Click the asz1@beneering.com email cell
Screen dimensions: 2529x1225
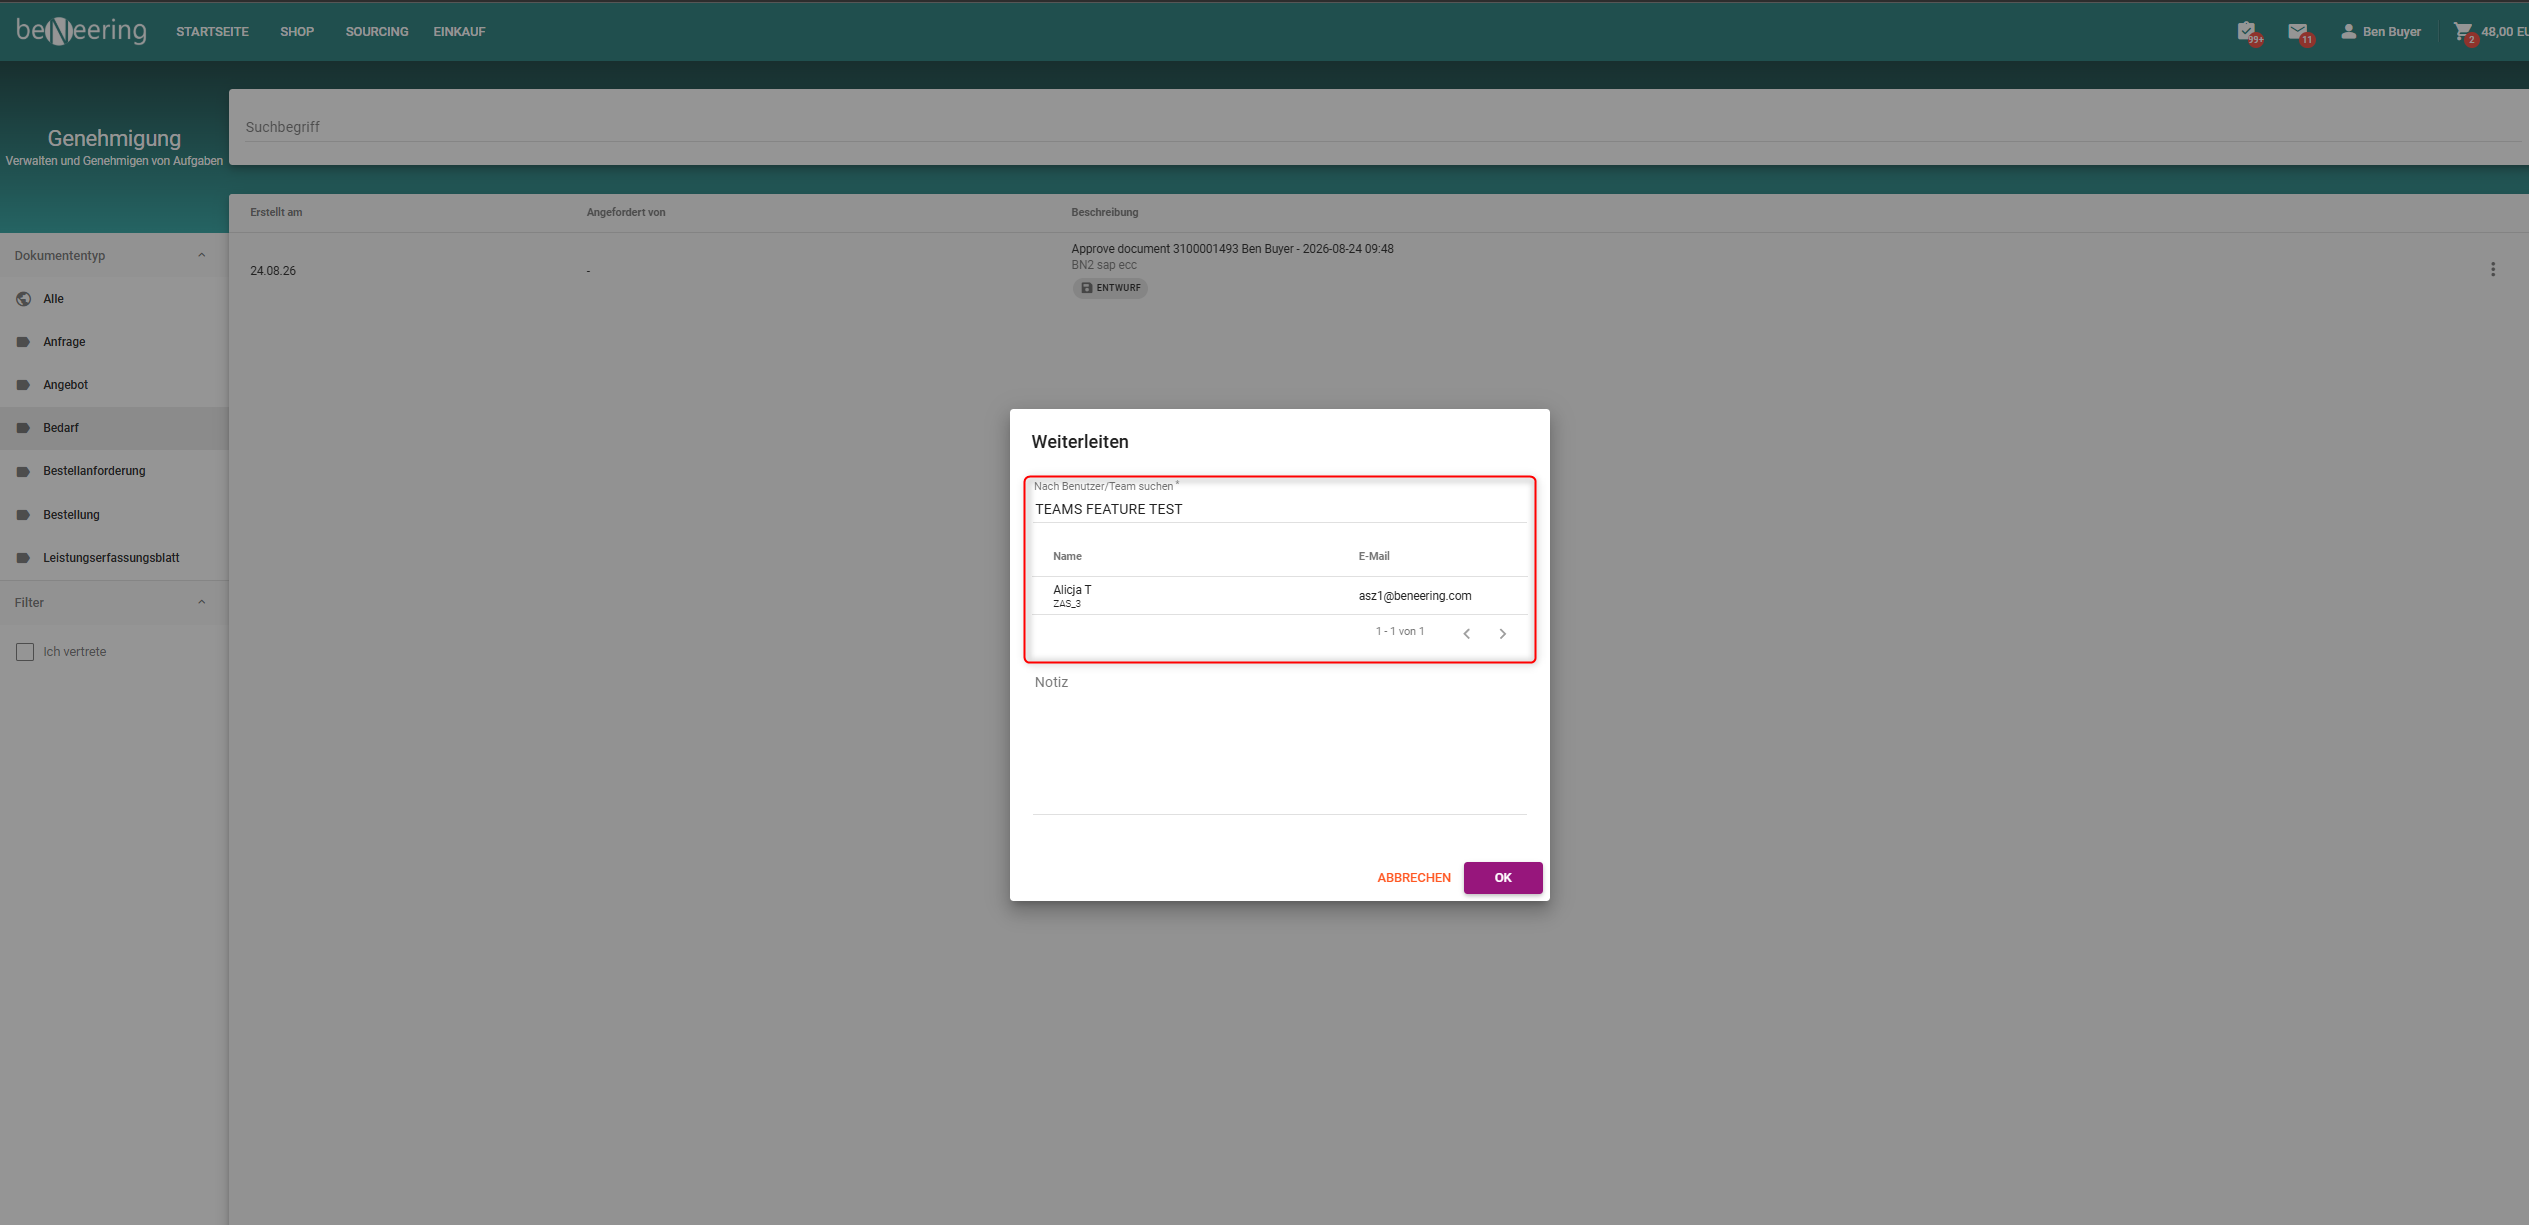(1415, 596)
